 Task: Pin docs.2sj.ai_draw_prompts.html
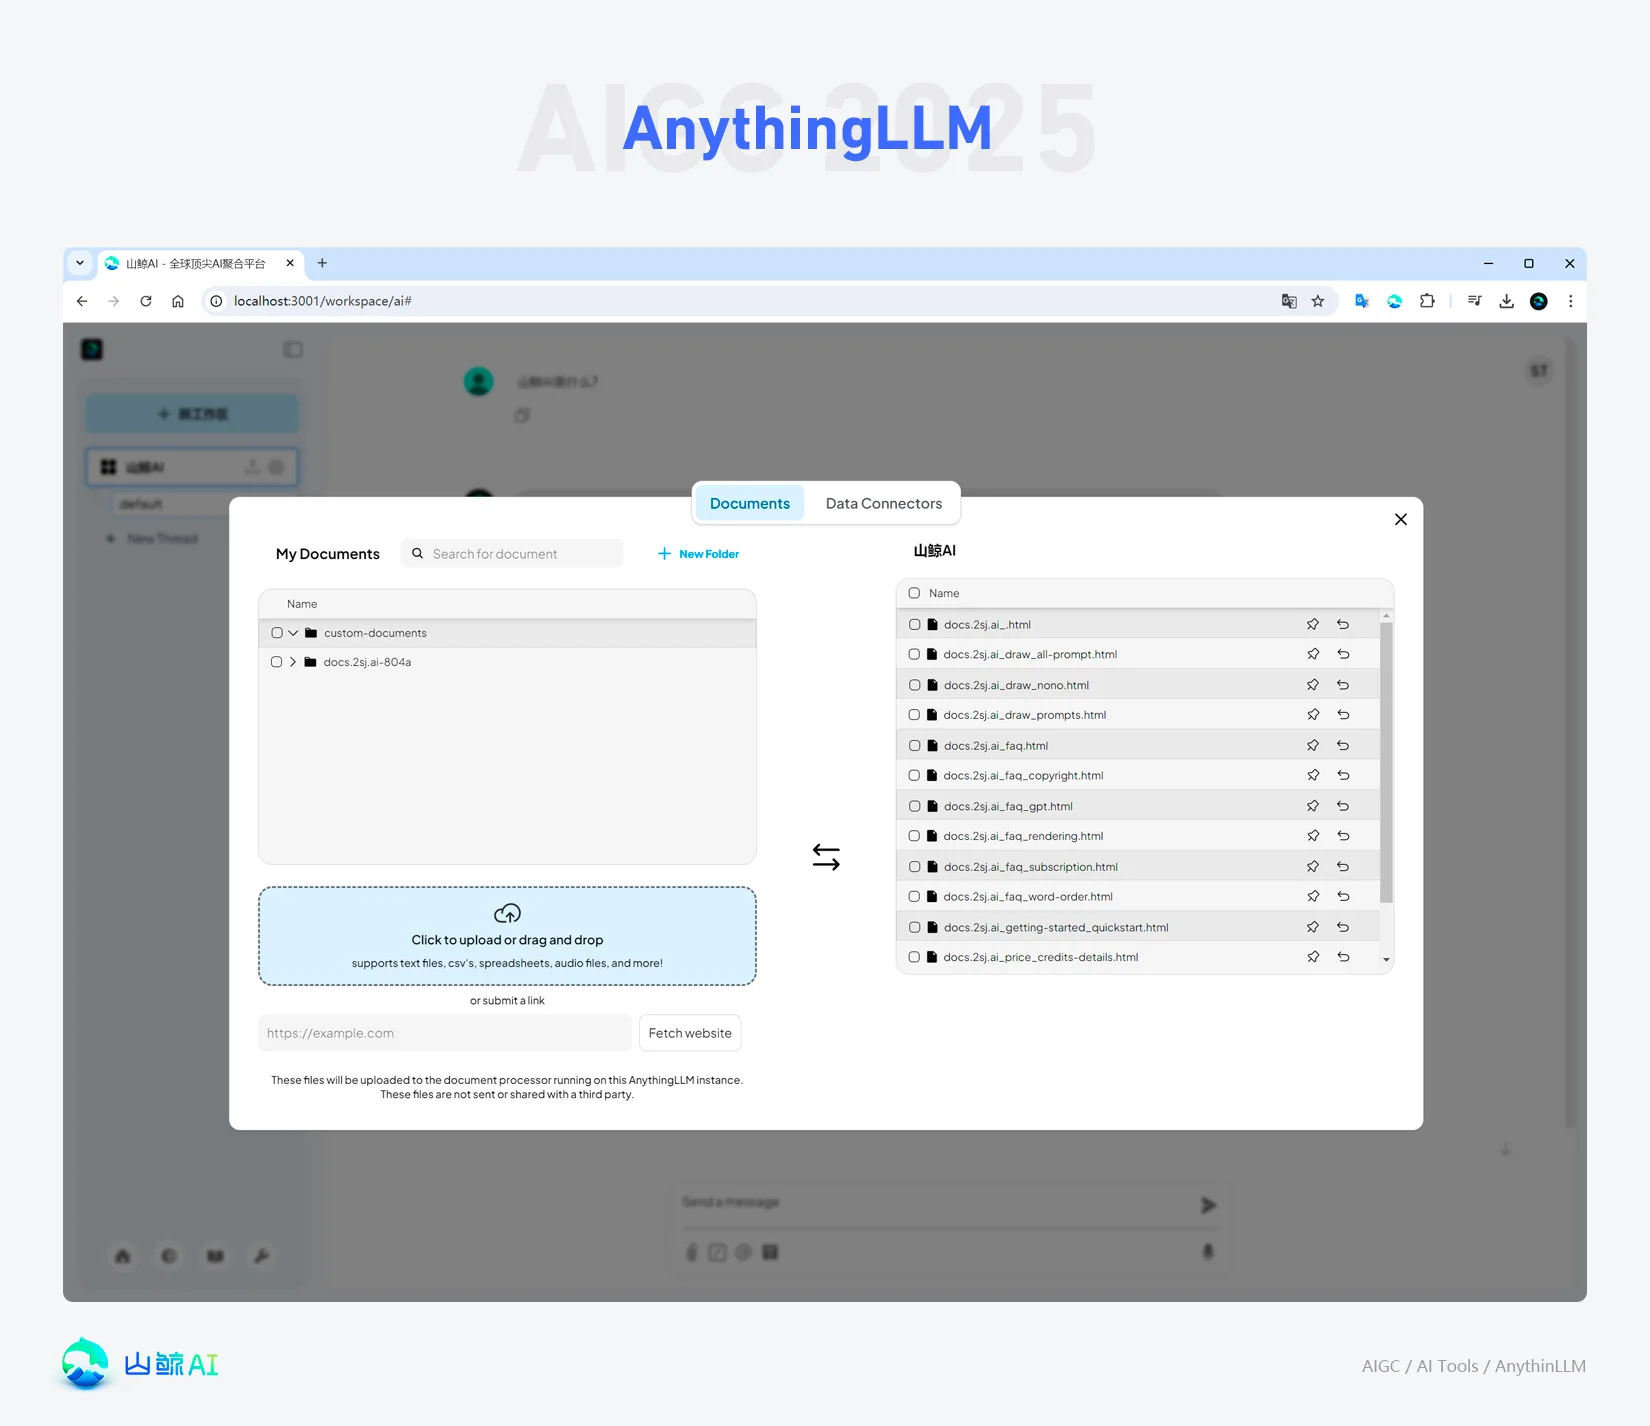point(1313,715)
